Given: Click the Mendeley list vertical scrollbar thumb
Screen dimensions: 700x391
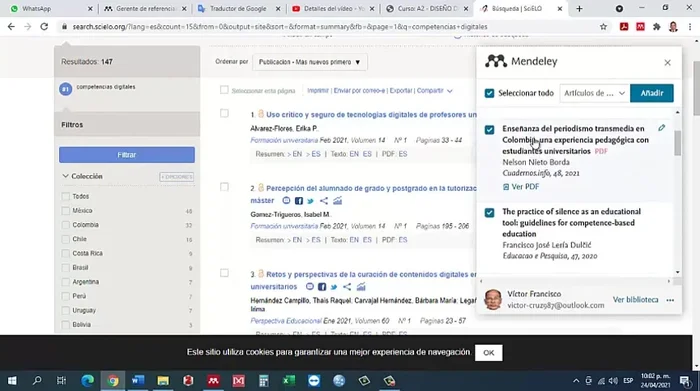Looking at the screenshot, I should 677,143.
